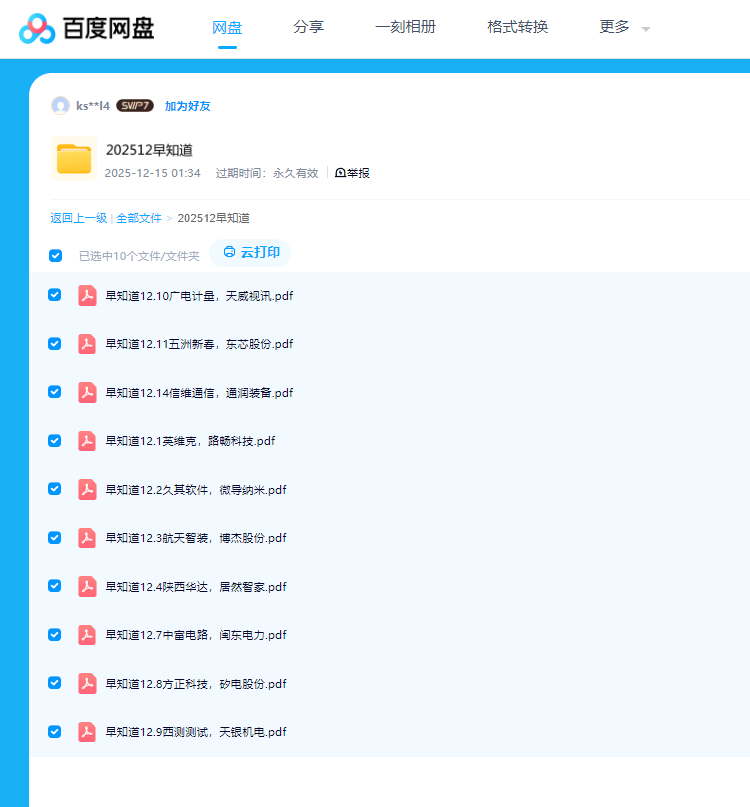Expand the 更多 dropdown menu
Screen dimensions: 750x807
[624, 28]
